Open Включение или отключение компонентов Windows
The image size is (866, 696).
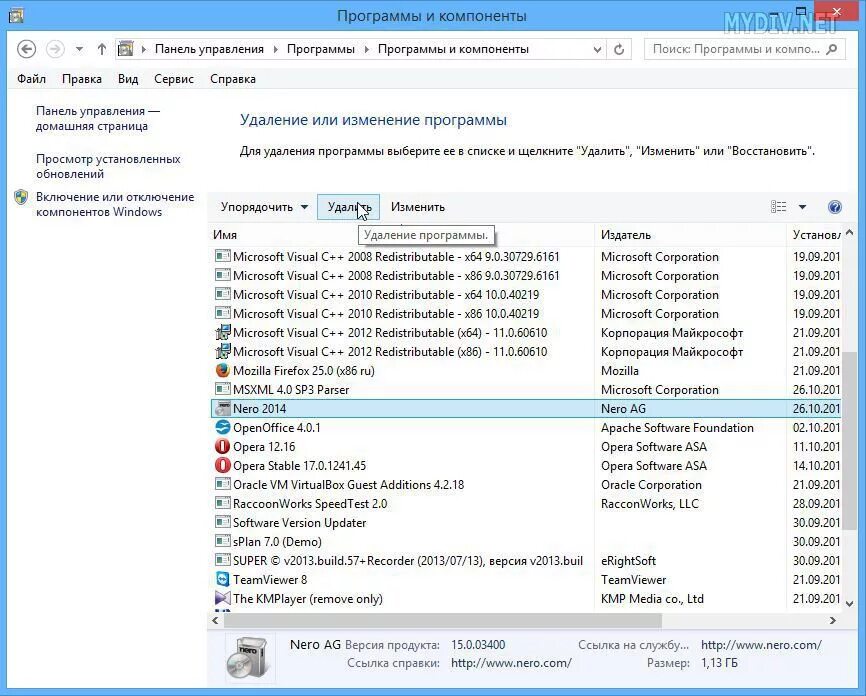(x=115, y=204)
